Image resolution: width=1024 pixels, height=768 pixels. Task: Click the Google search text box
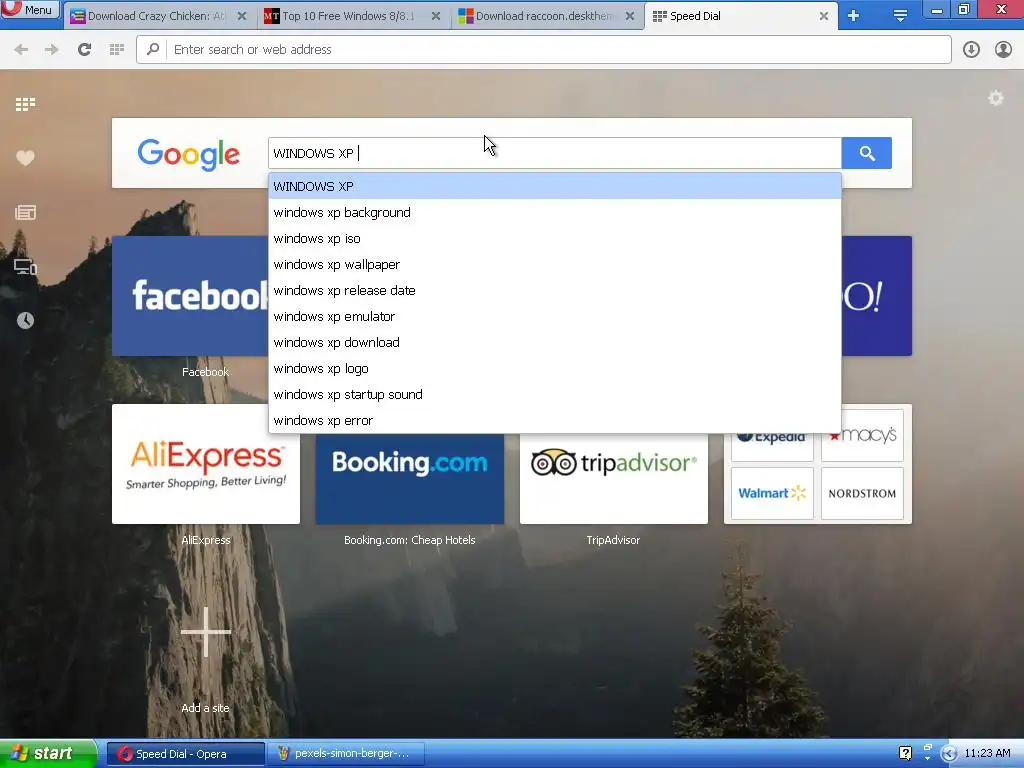(554, 153)
